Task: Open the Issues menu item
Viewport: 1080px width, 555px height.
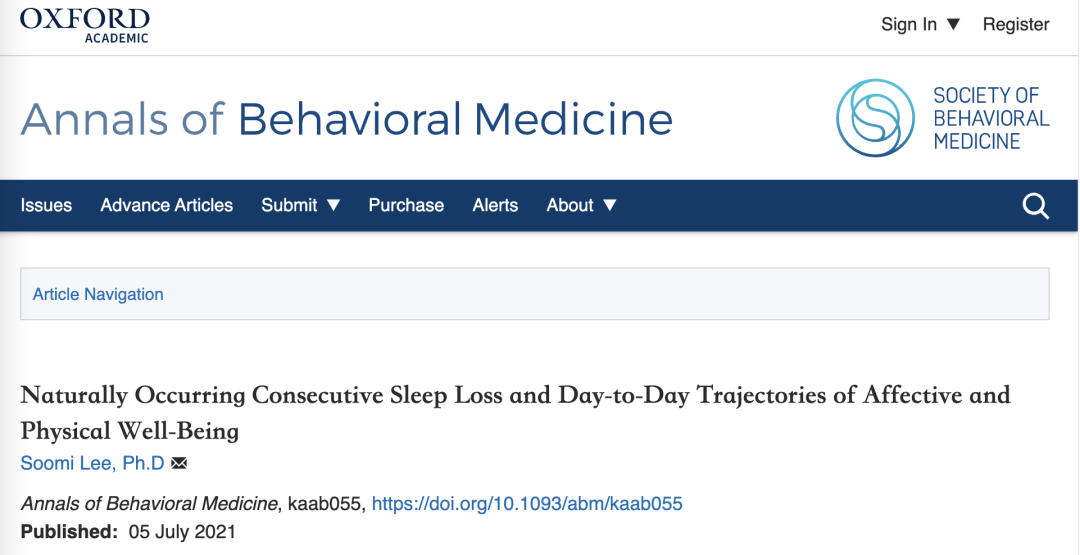Action: 46,205
